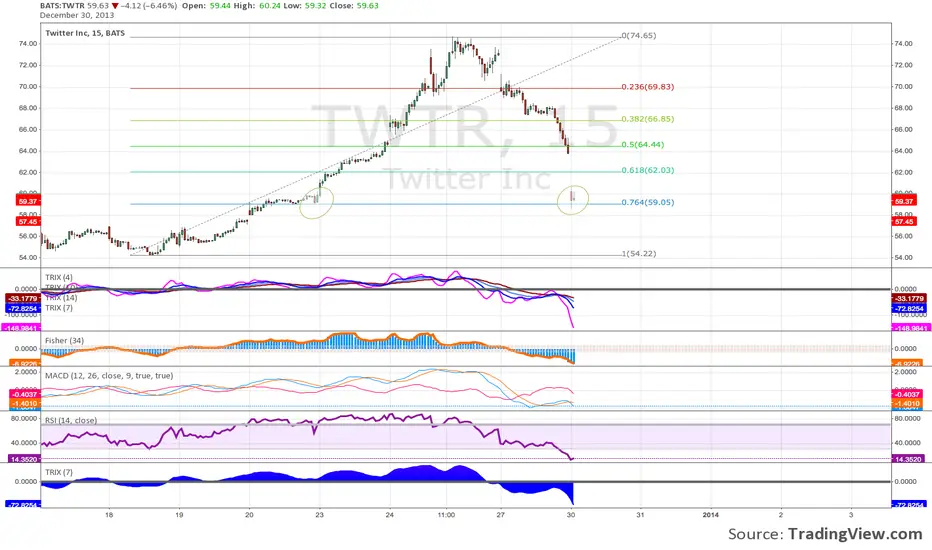This screenshot has height=550, width=932.
Task: Click the 20 date on time axis
Action: tap(249, 515)
